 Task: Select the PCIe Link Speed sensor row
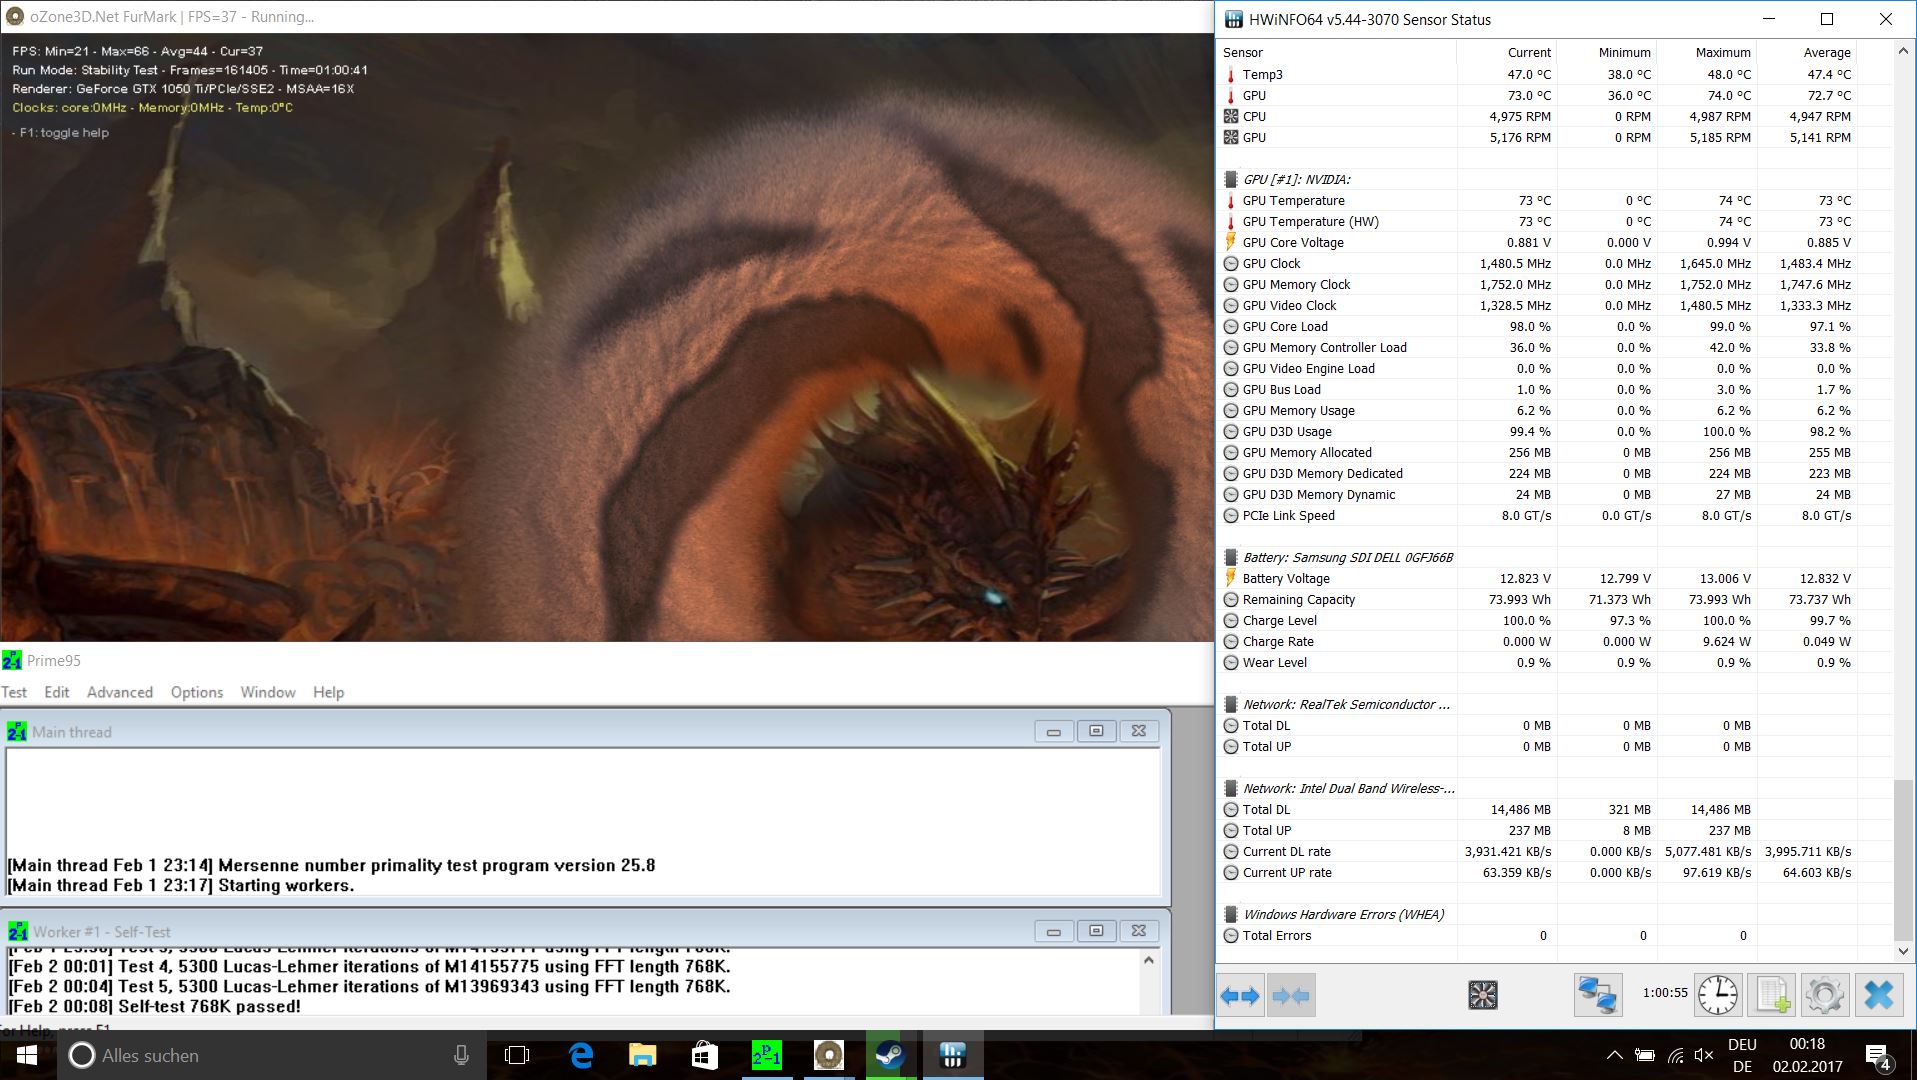pos(1553,515)
